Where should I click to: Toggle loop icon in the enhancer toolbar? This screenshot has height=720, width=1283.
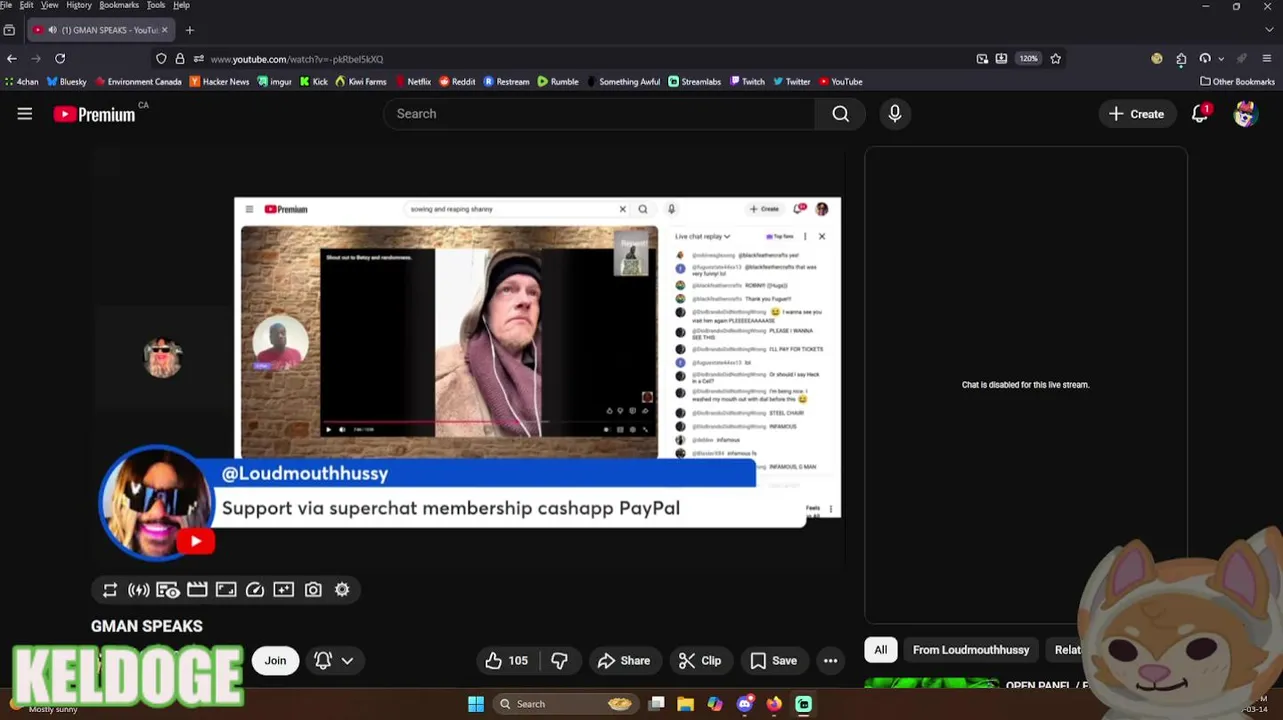tap(110, 590)
